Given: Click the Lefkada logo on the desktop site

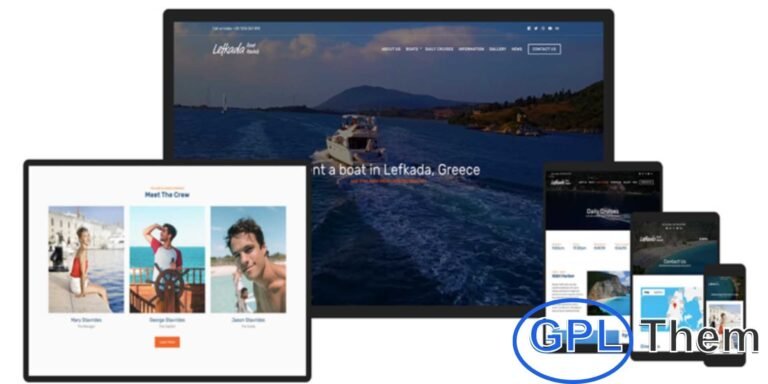Looking at the screenshot, I should pos(236,49).
